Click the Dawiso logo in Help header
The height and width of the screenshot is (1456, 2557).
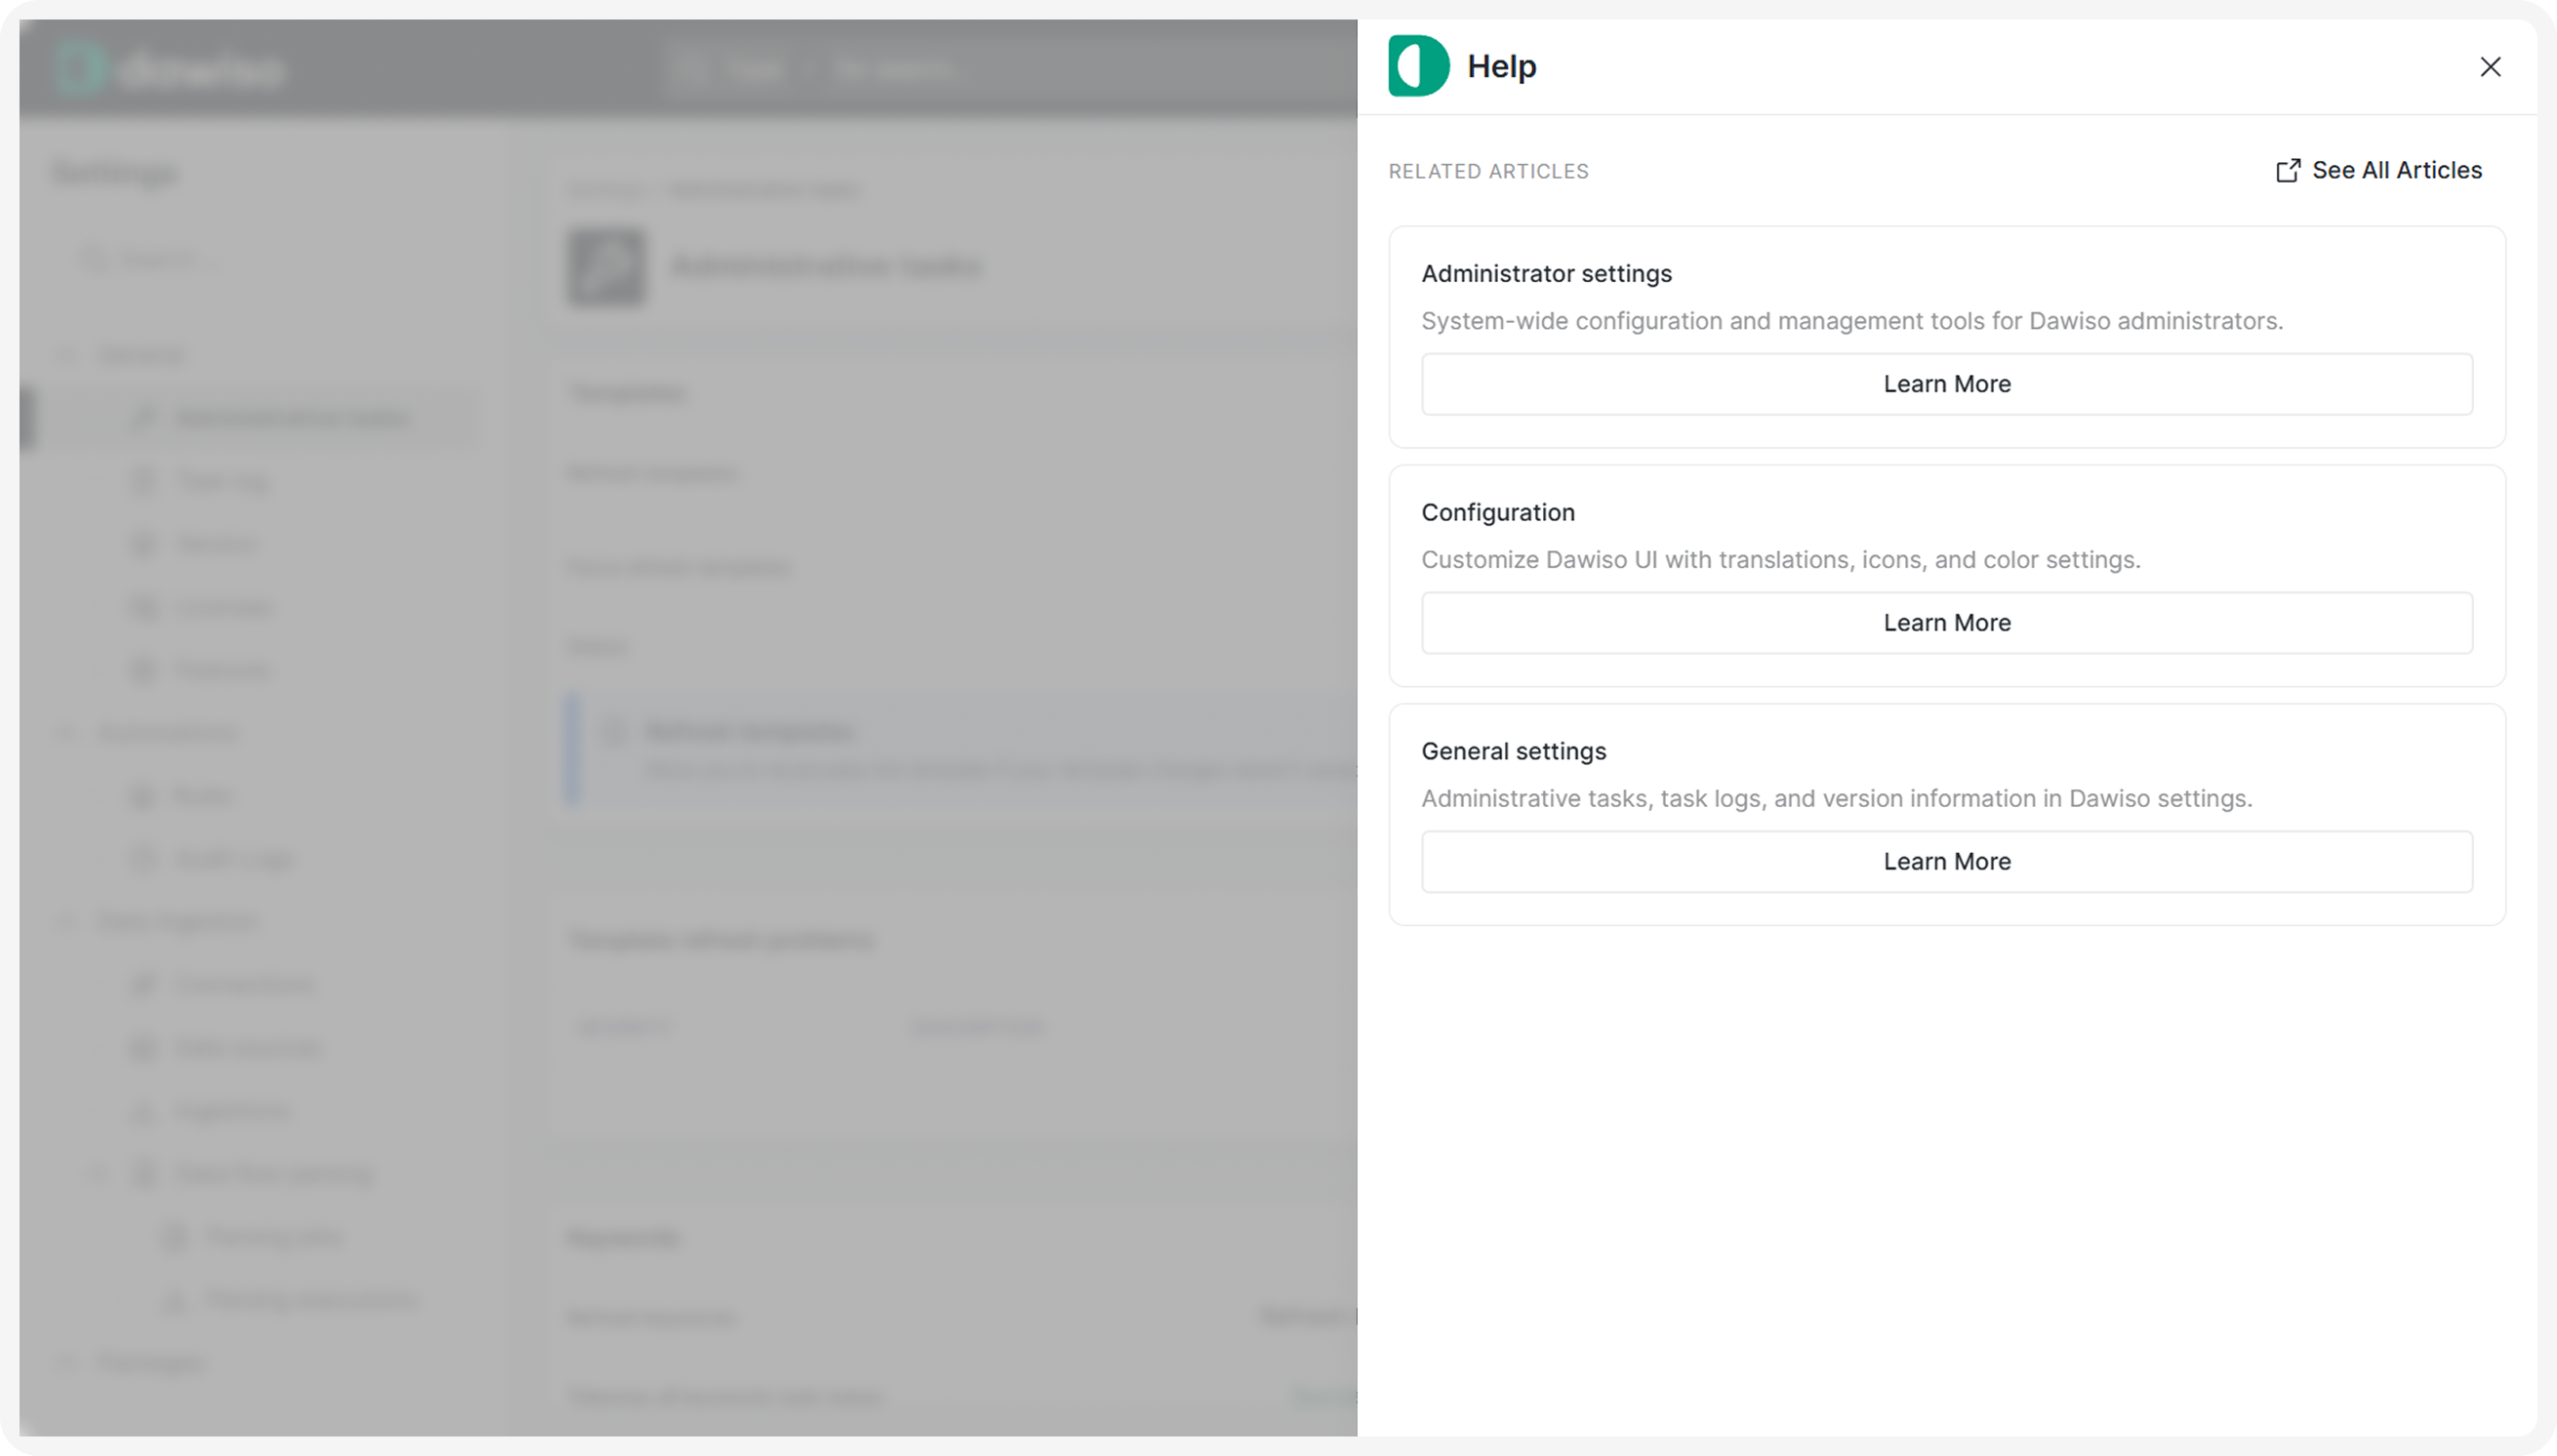1418,66
